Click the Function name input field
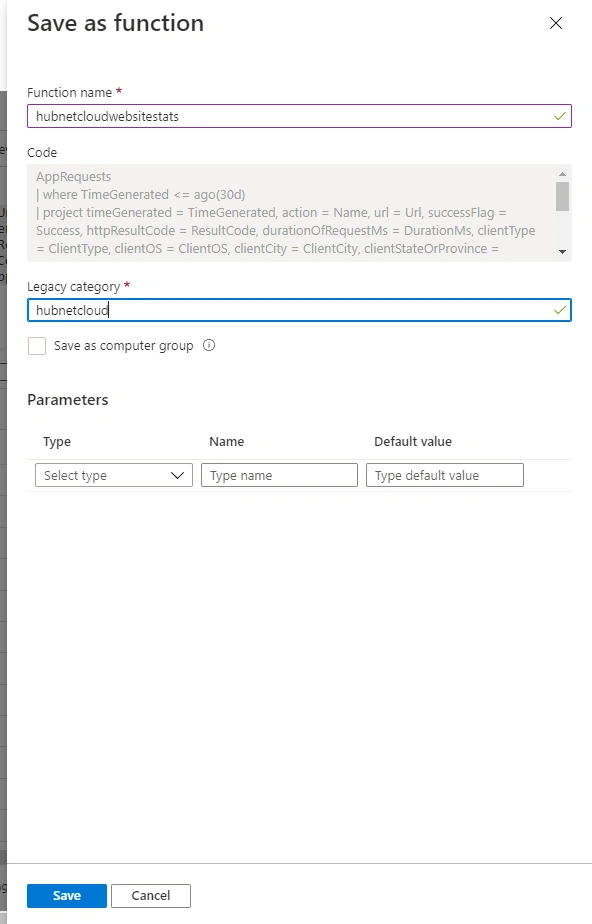 [299, 116]
